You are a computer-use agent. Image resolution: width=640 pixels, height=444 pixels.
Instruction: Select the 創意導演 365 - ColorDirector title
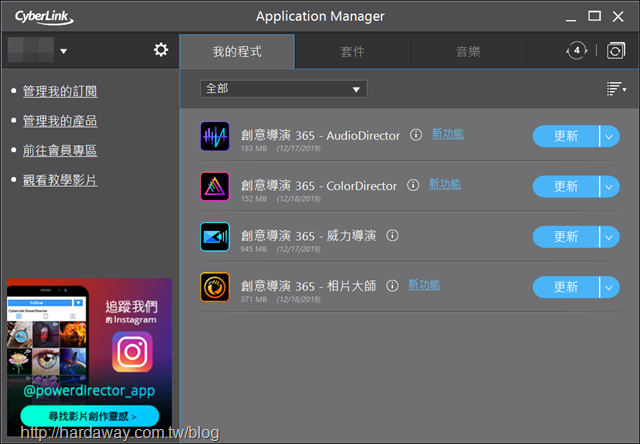pos(318,186)
